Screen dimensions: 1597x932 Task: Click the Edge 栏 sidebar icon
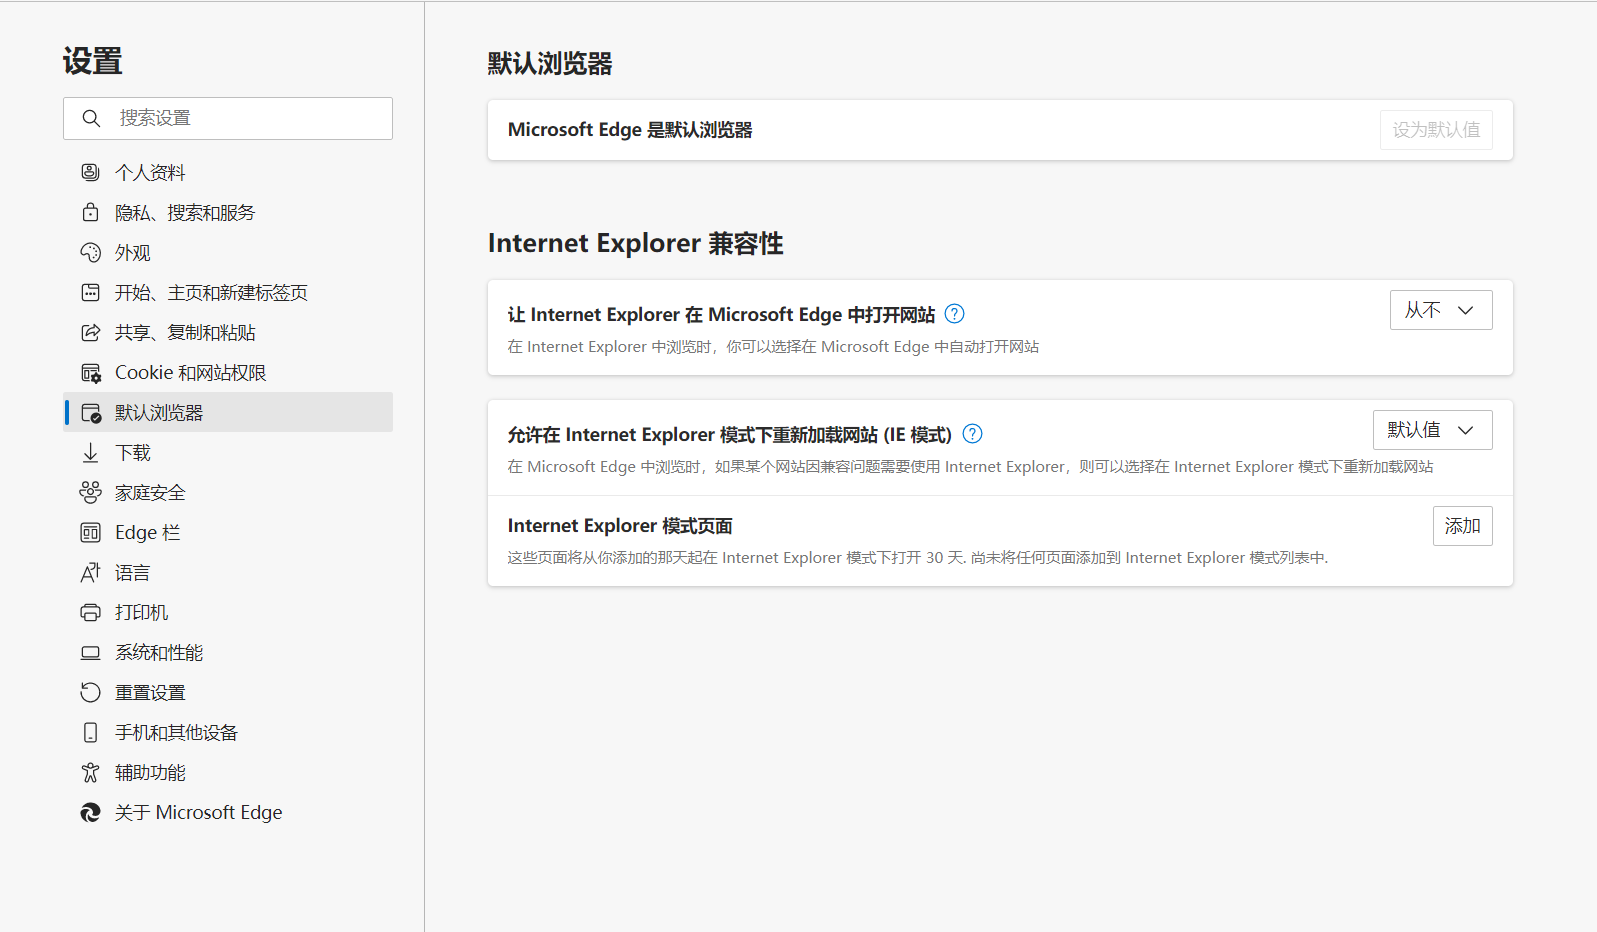pyautogui.click(x=90, y=532)
